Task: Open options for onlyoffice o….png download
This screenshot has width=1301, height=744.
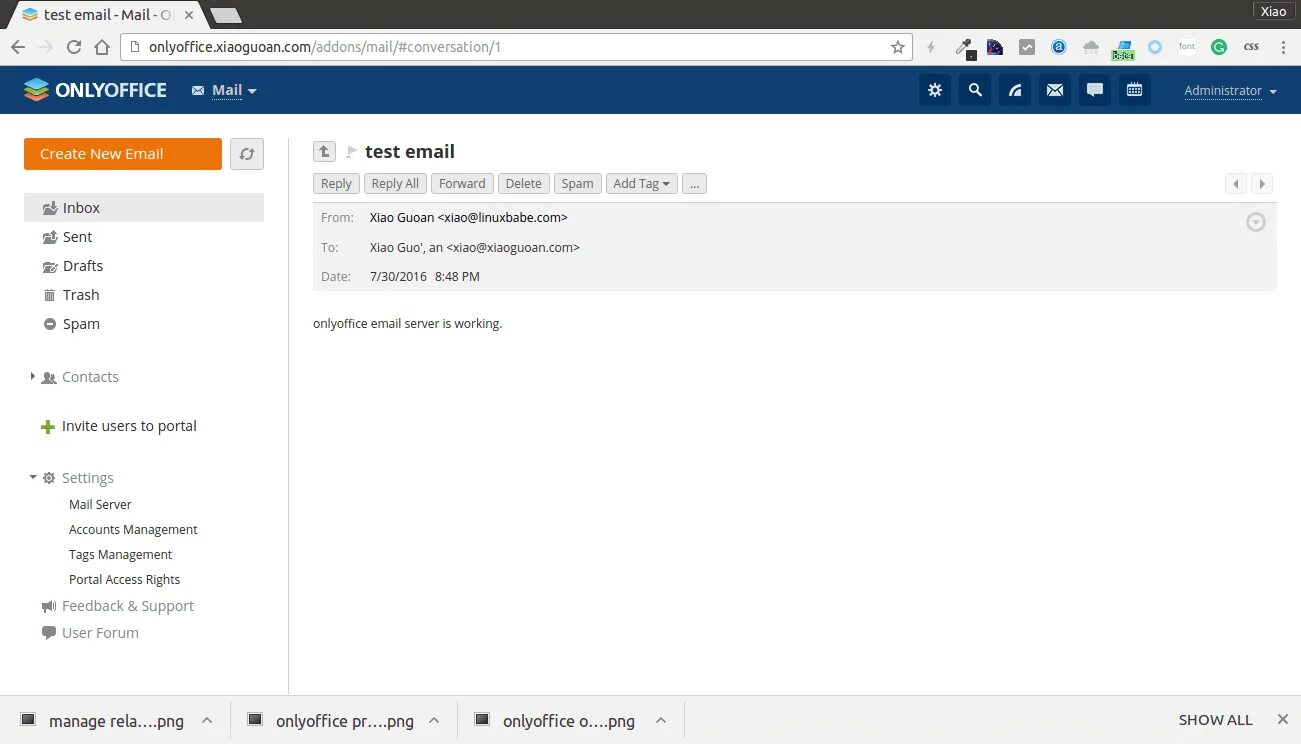Action: pyautogui.click(x=661, y=720)
